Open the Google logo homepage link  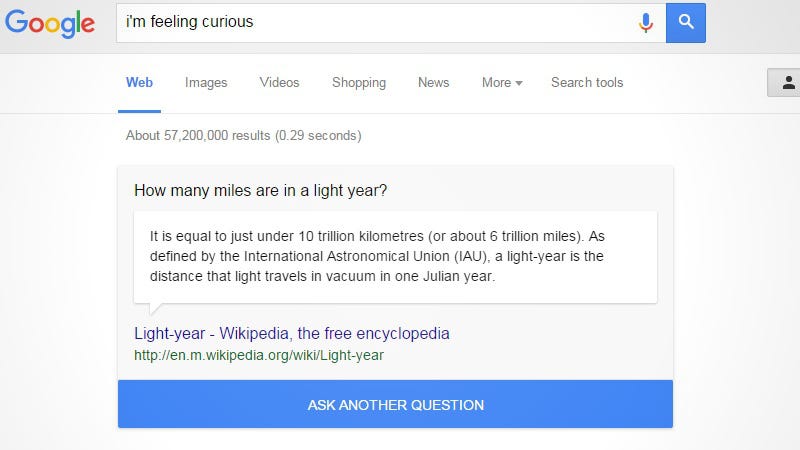pos(50,23)
